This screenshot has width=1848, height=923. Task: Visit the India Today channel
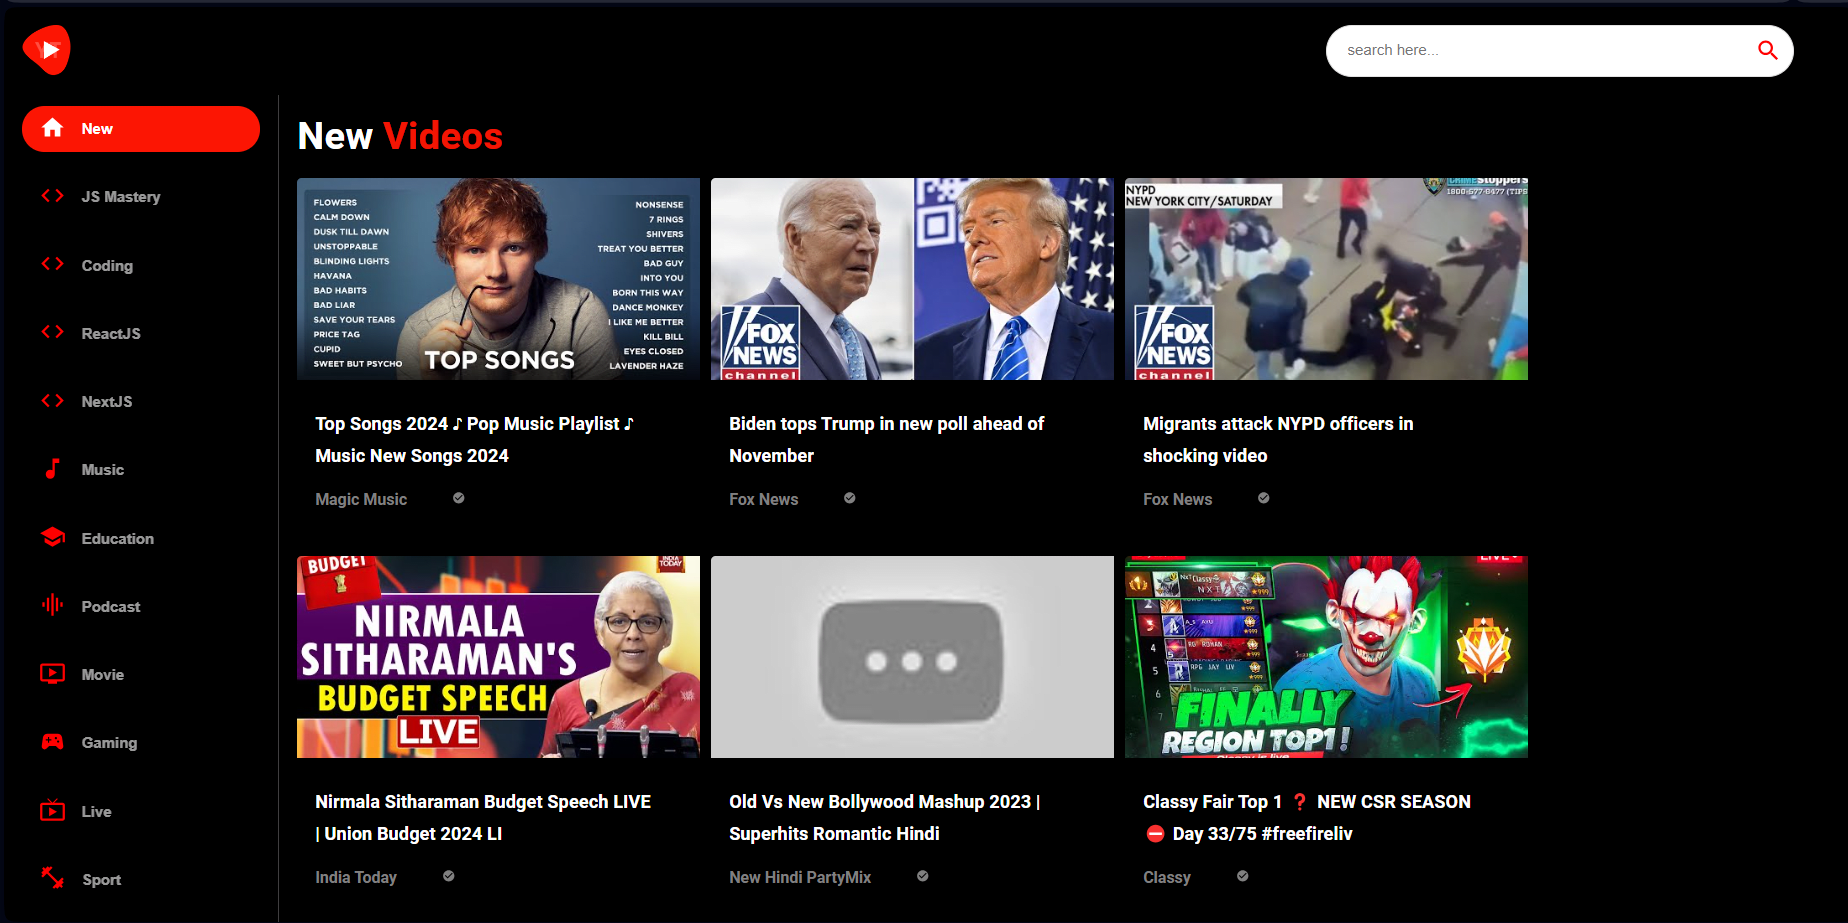click(356, 877)
